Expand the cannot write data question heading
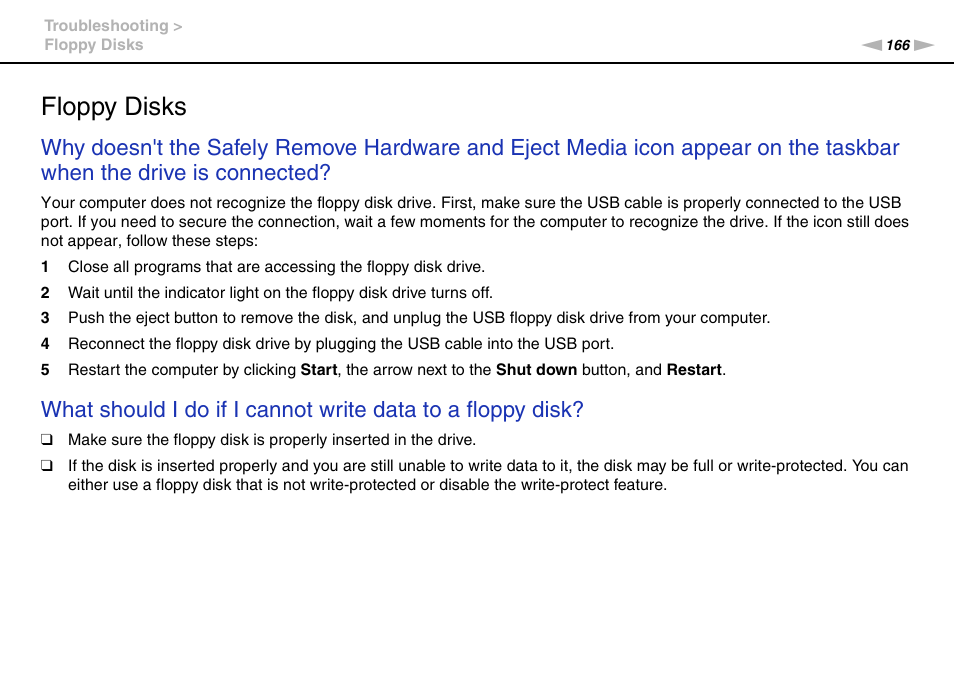 312,410
